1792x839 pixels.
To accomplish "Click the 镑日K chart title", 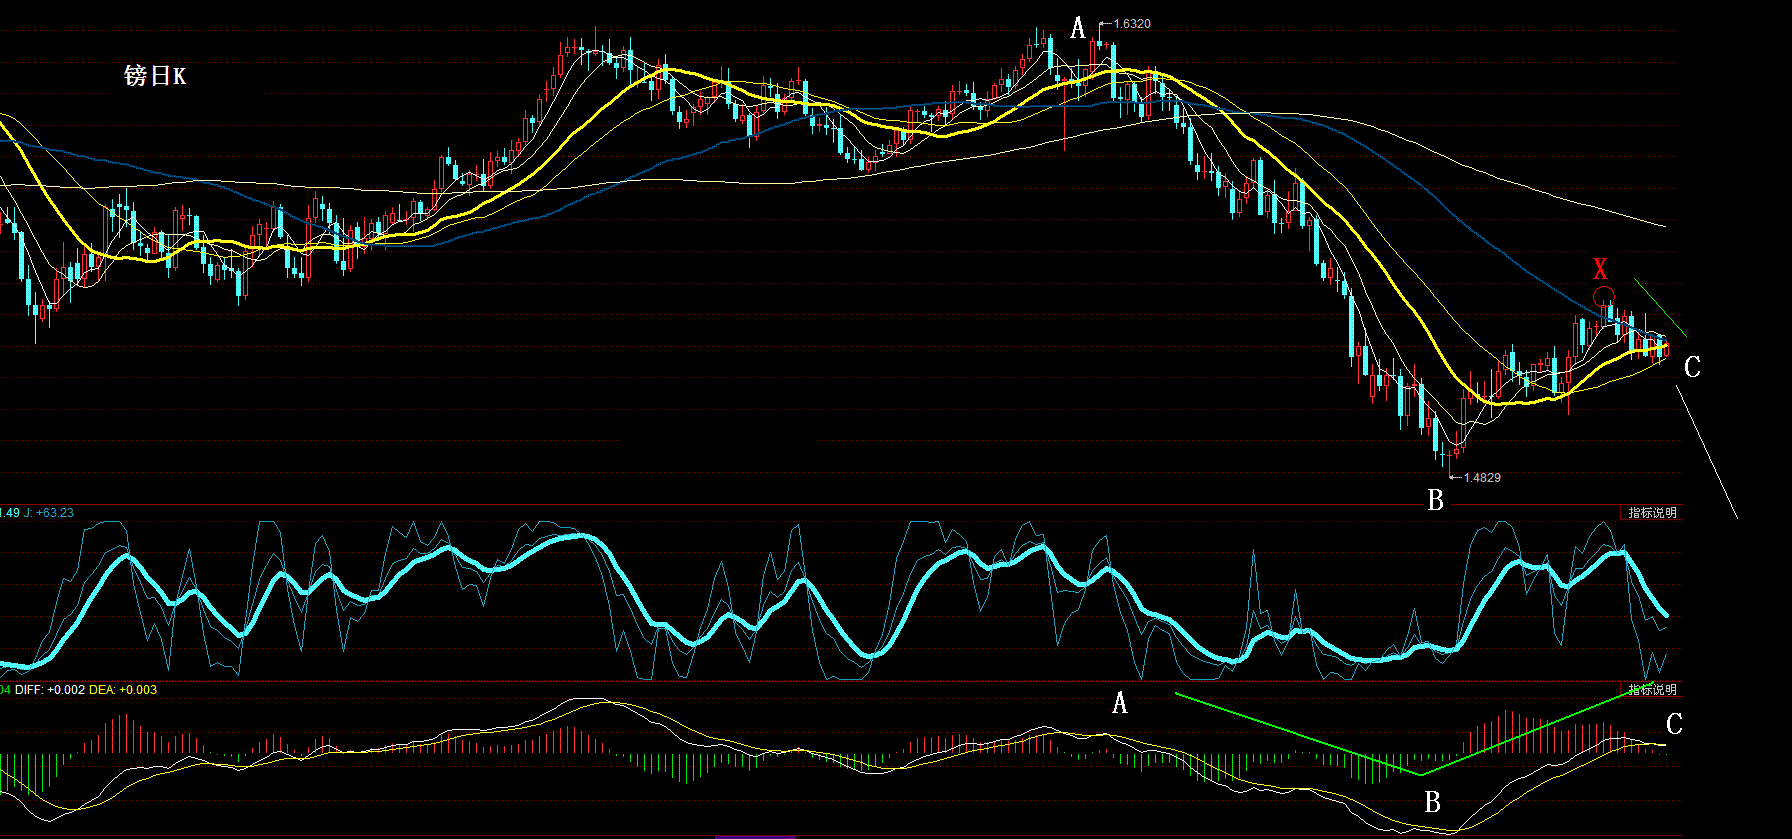I will pos(155,76).
